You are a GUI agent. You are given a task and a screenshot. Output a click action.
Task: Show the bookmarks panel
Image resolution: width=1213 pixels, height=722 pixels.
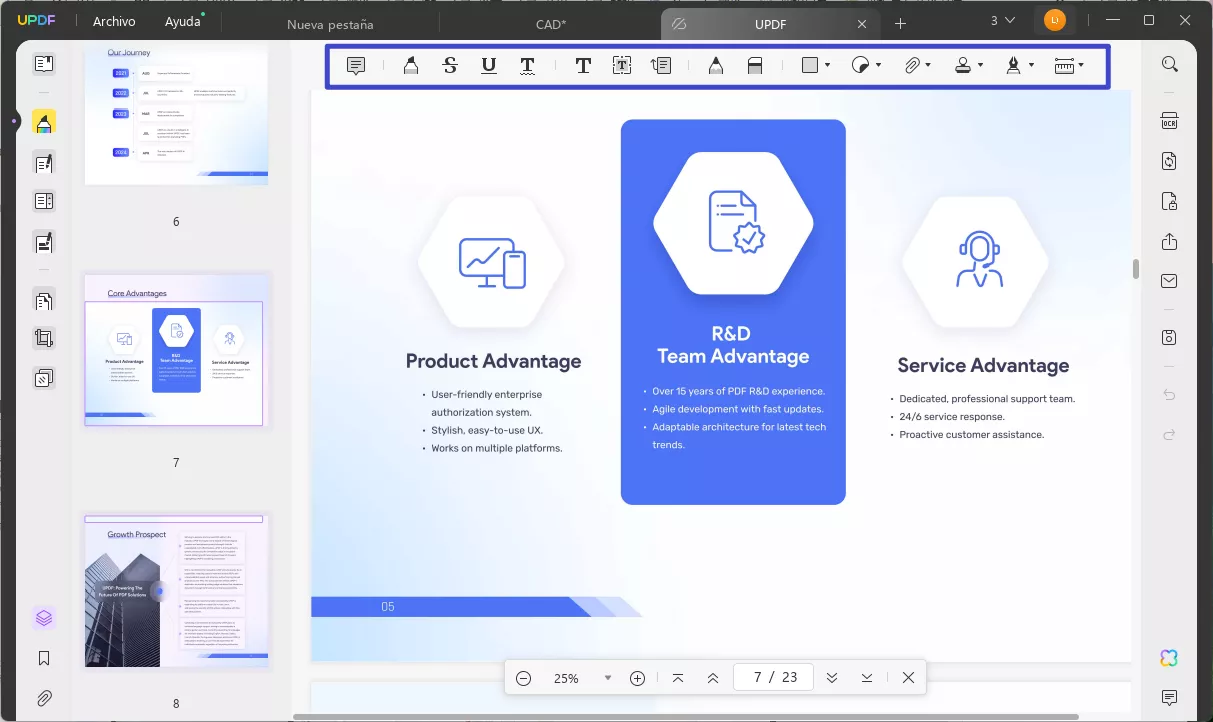(x=44, y=658)
